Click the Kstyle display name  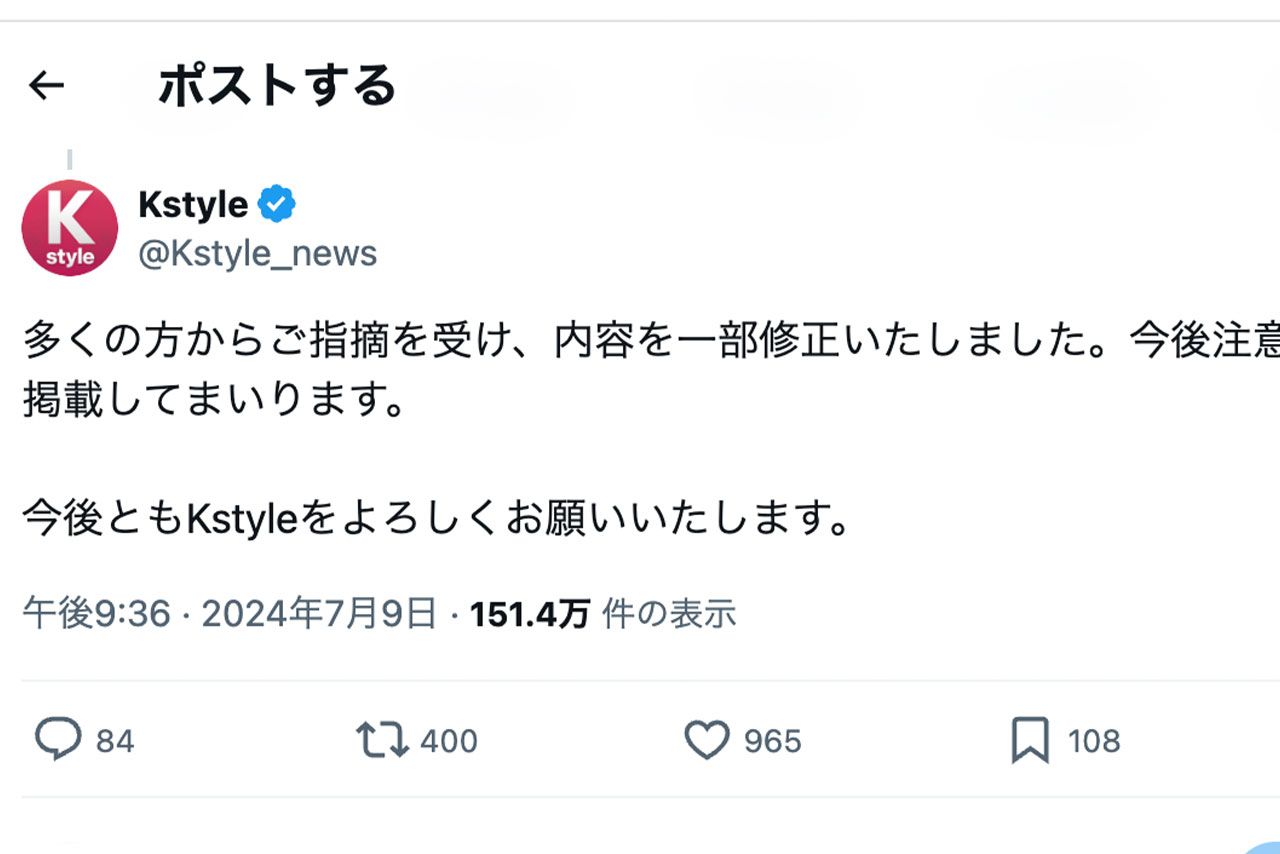193,203
